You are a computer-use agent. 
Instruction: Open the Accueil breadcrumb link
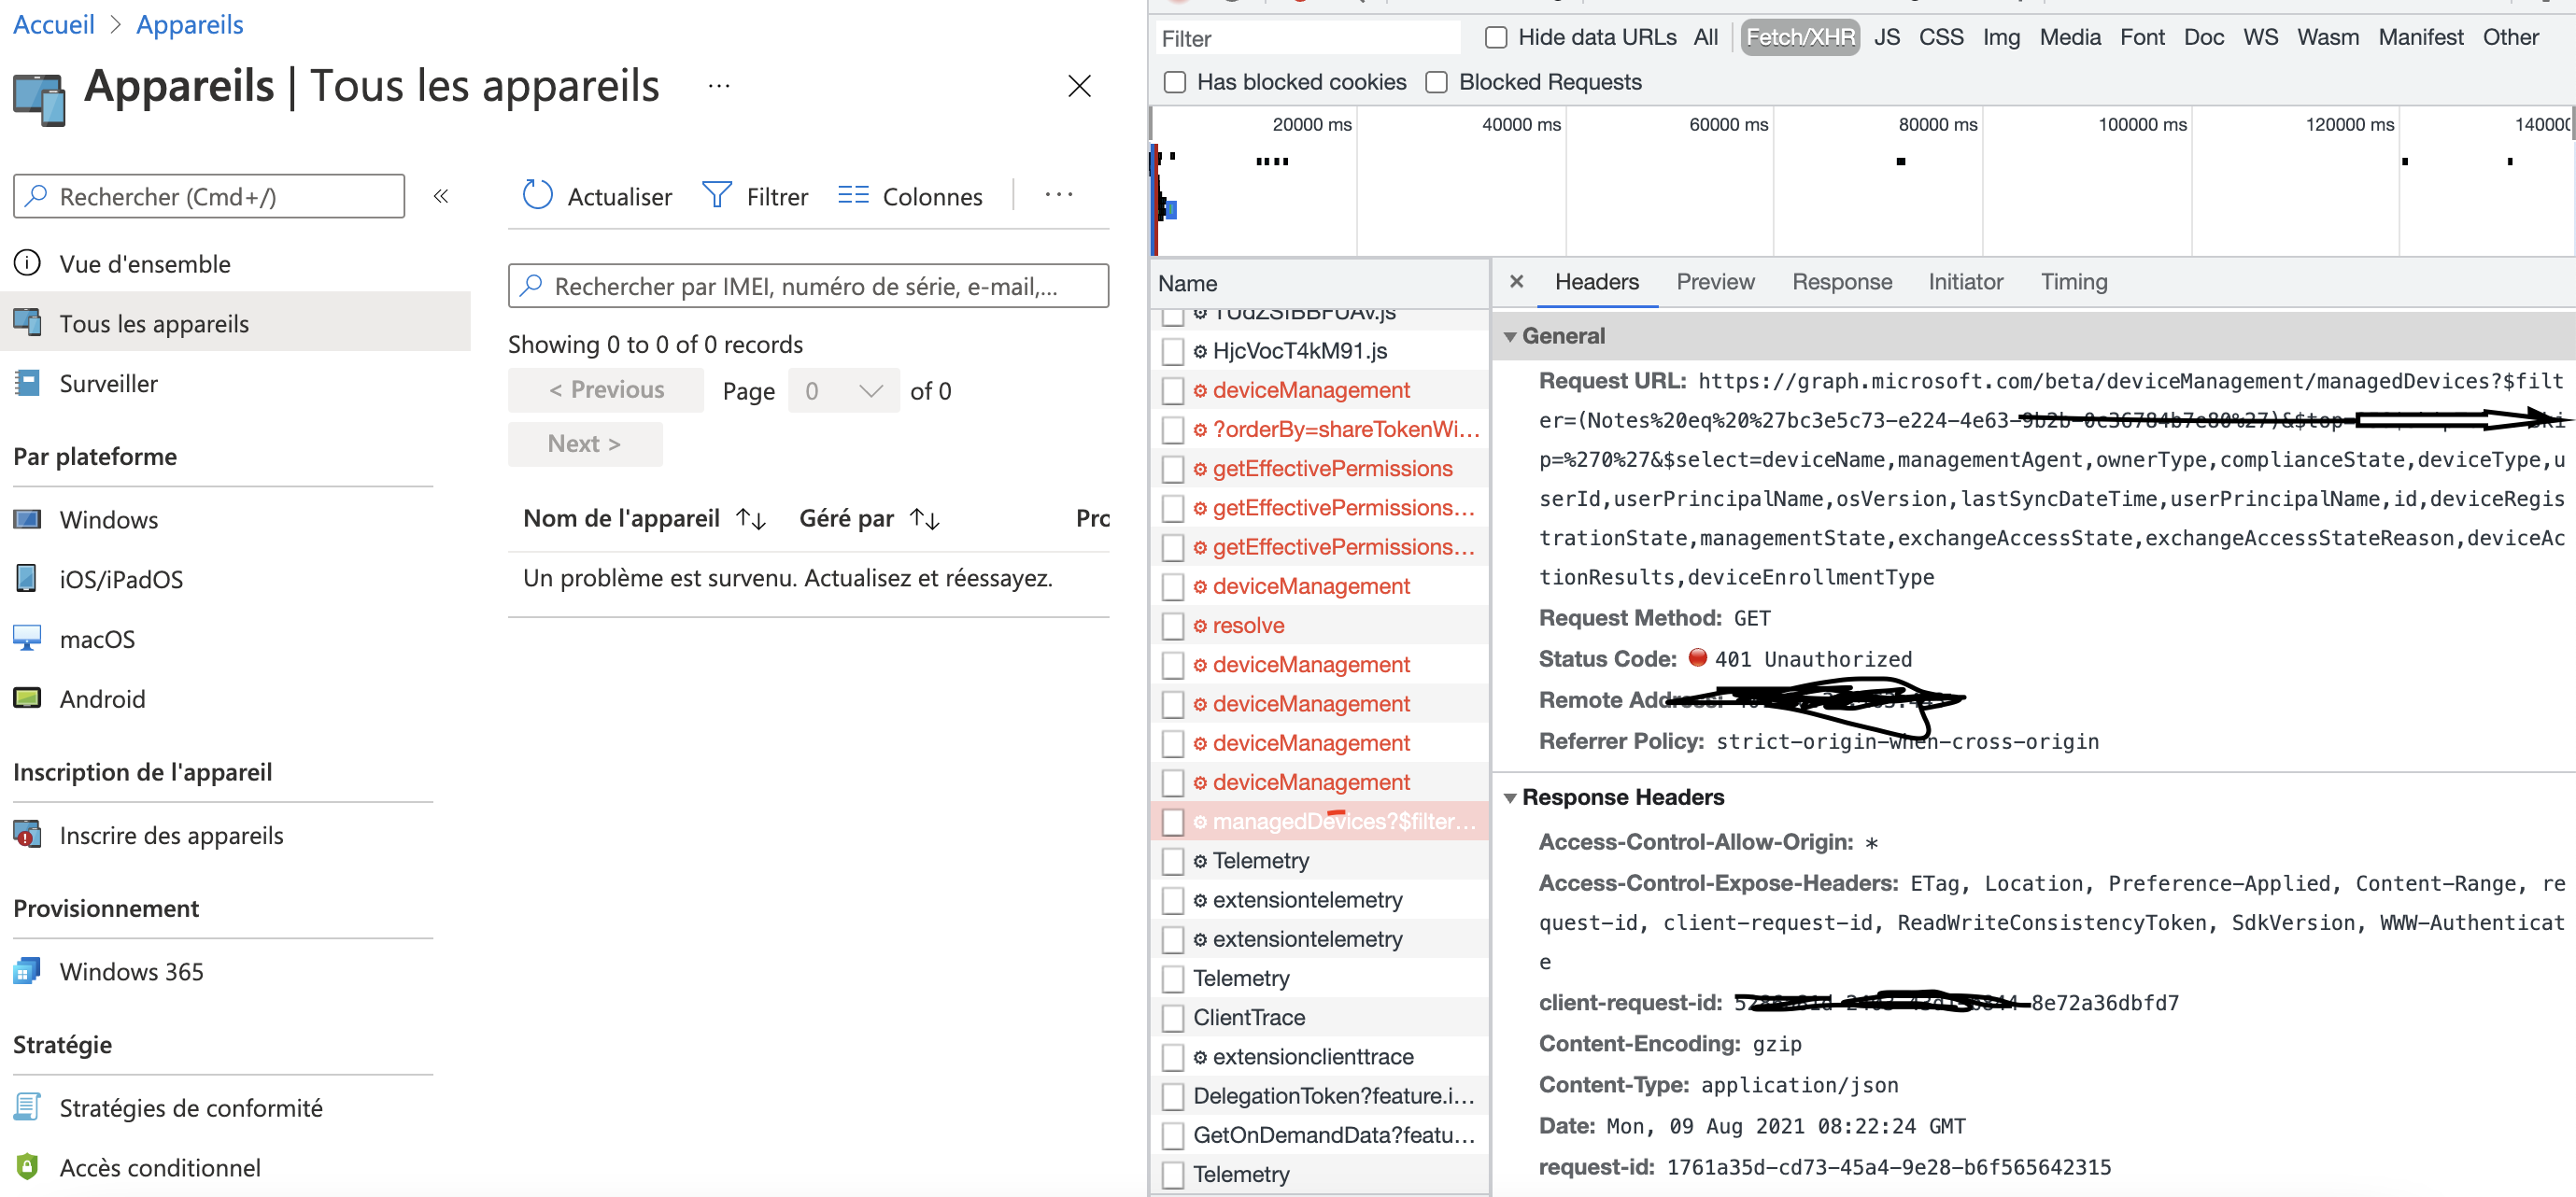(x=53, y=23)
